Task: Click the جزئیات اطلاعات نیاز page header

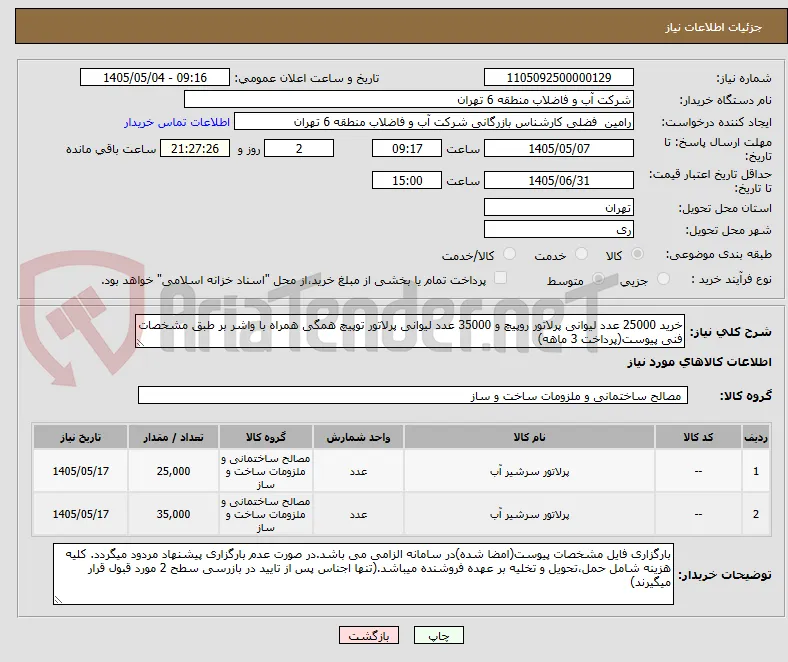Action: click(x=713, y=27)
